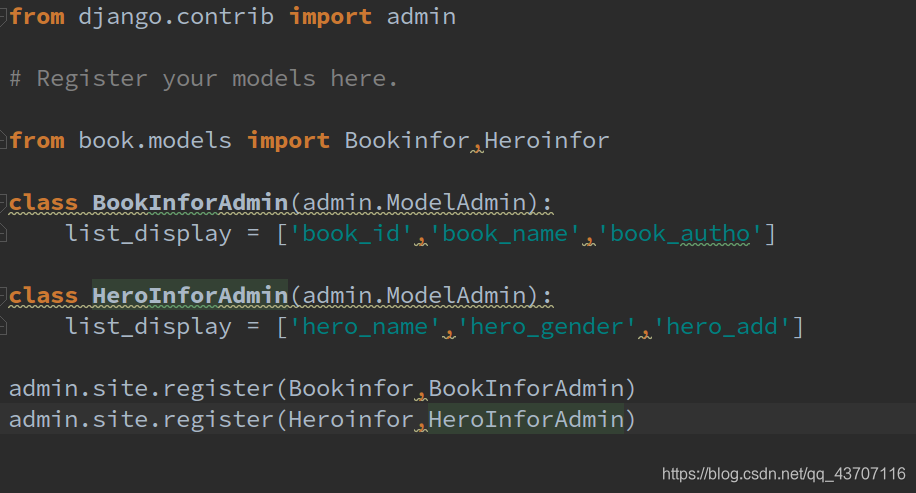Click the 'django.contrib' module text
Screen dimensions: 916x493
point(176,17)
